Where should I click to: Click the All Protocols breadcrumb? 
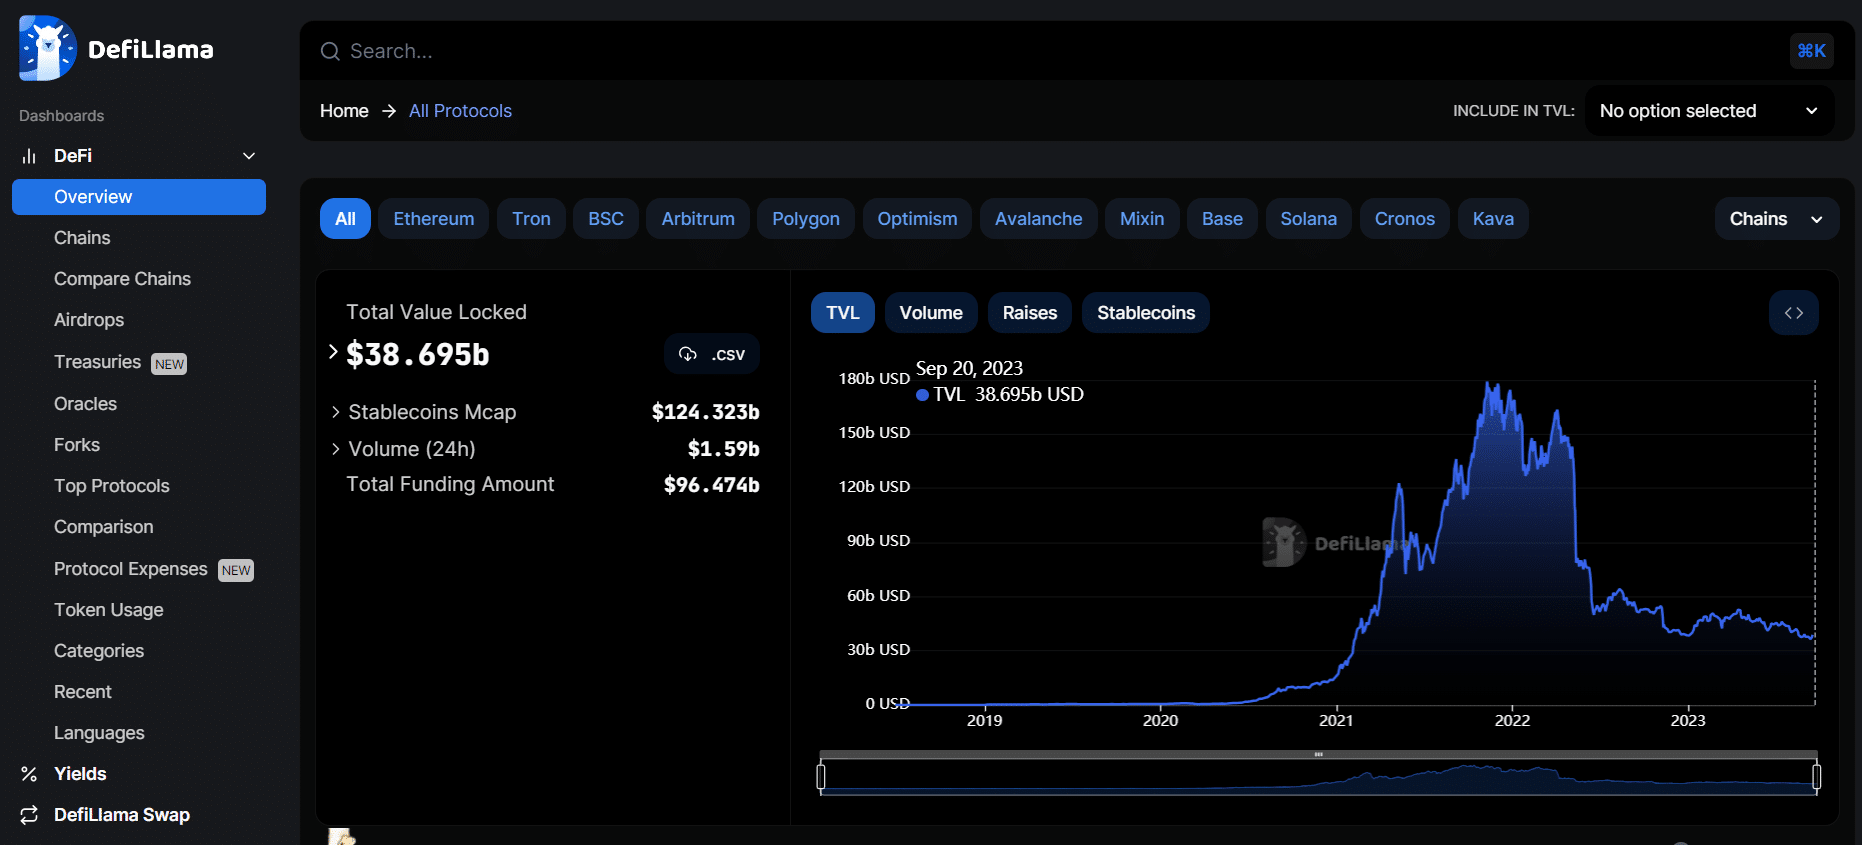pos(460,111)
